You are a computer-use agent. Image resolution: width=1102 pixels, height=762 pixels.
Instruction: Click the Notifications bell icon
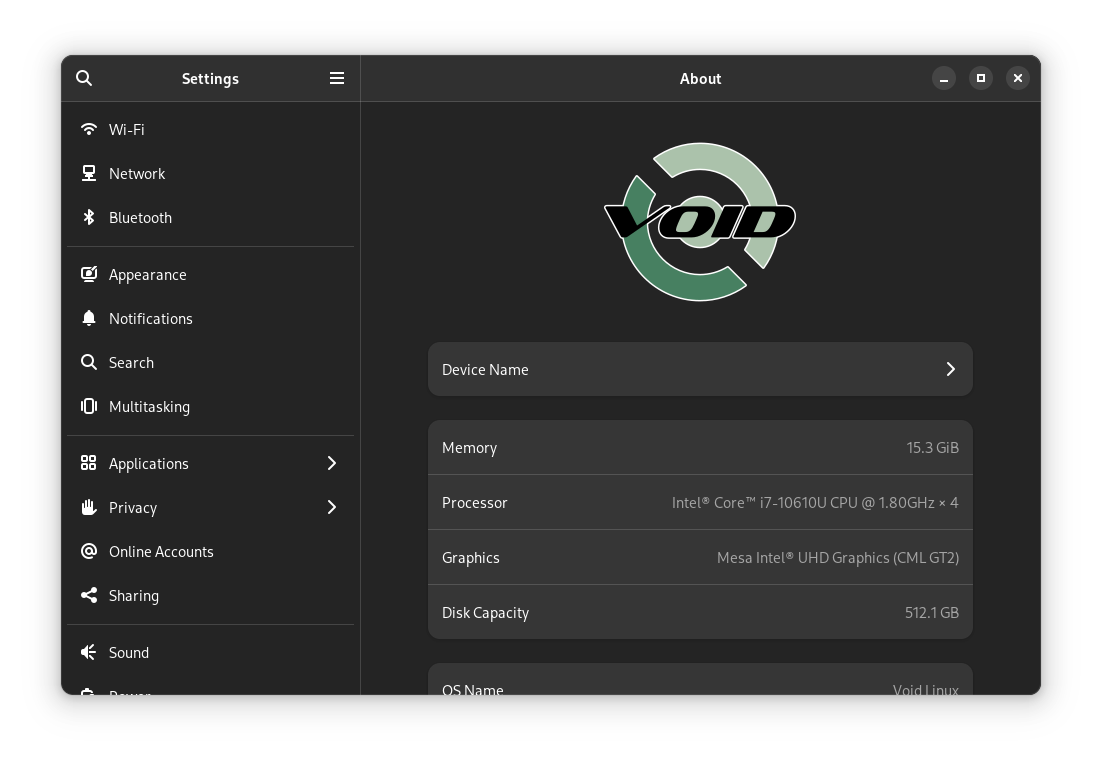[x=89, y=318]
